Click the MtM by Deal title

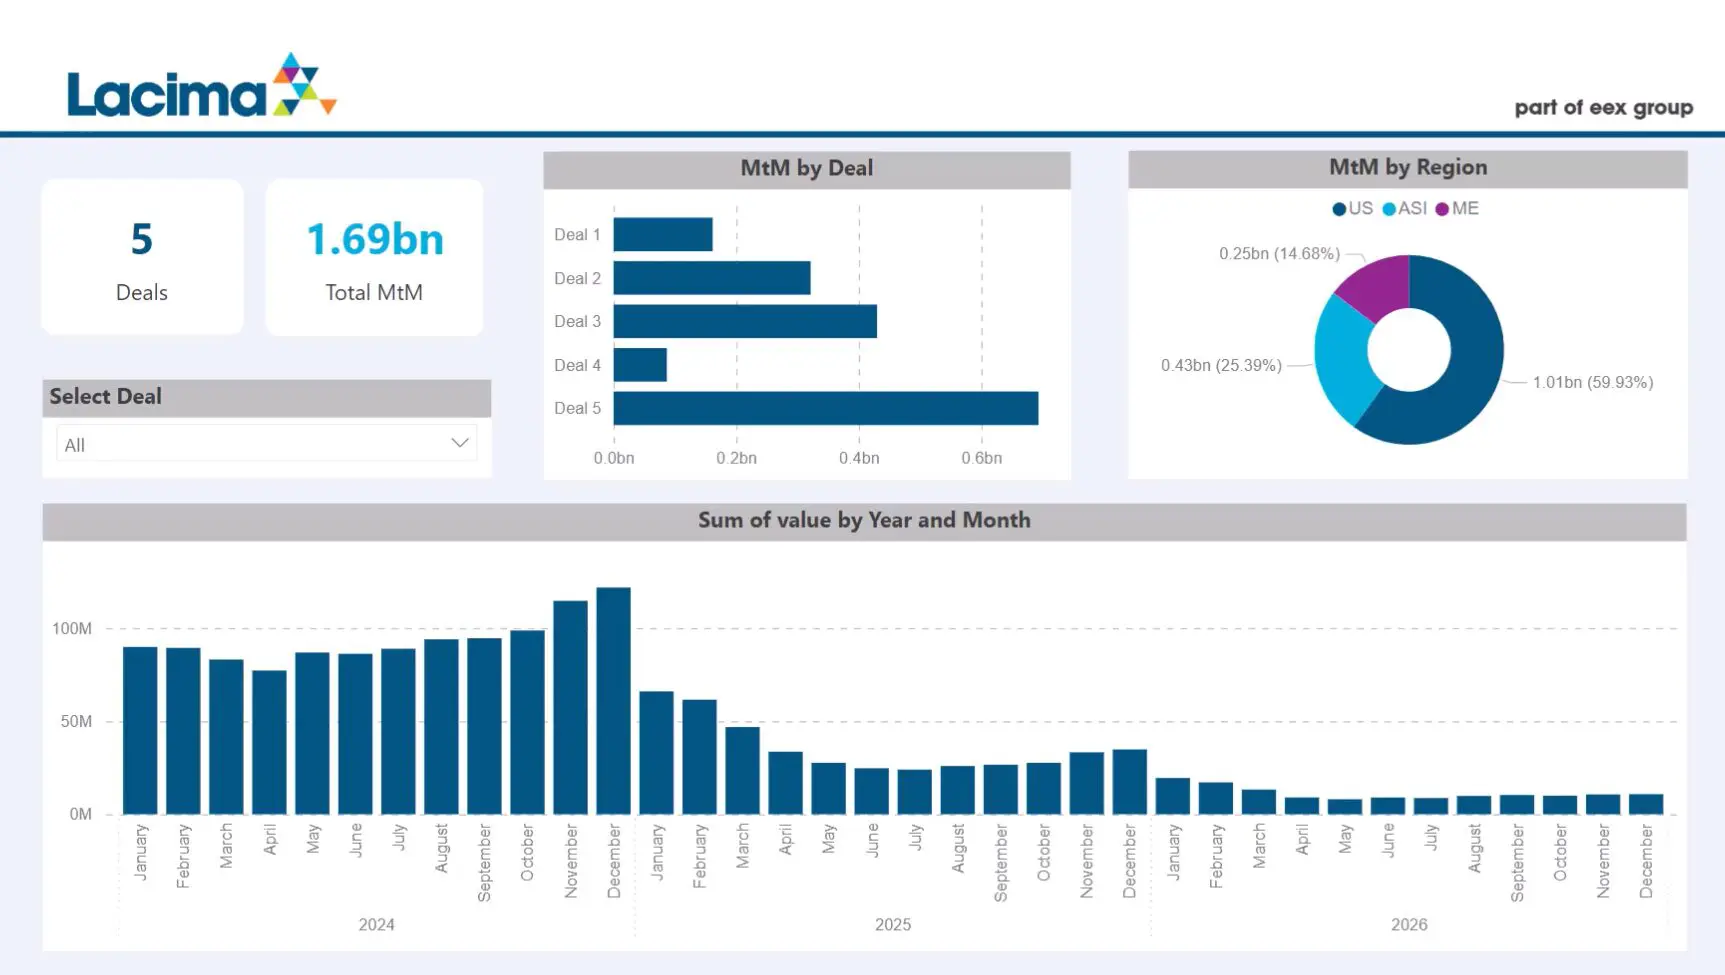807,168
